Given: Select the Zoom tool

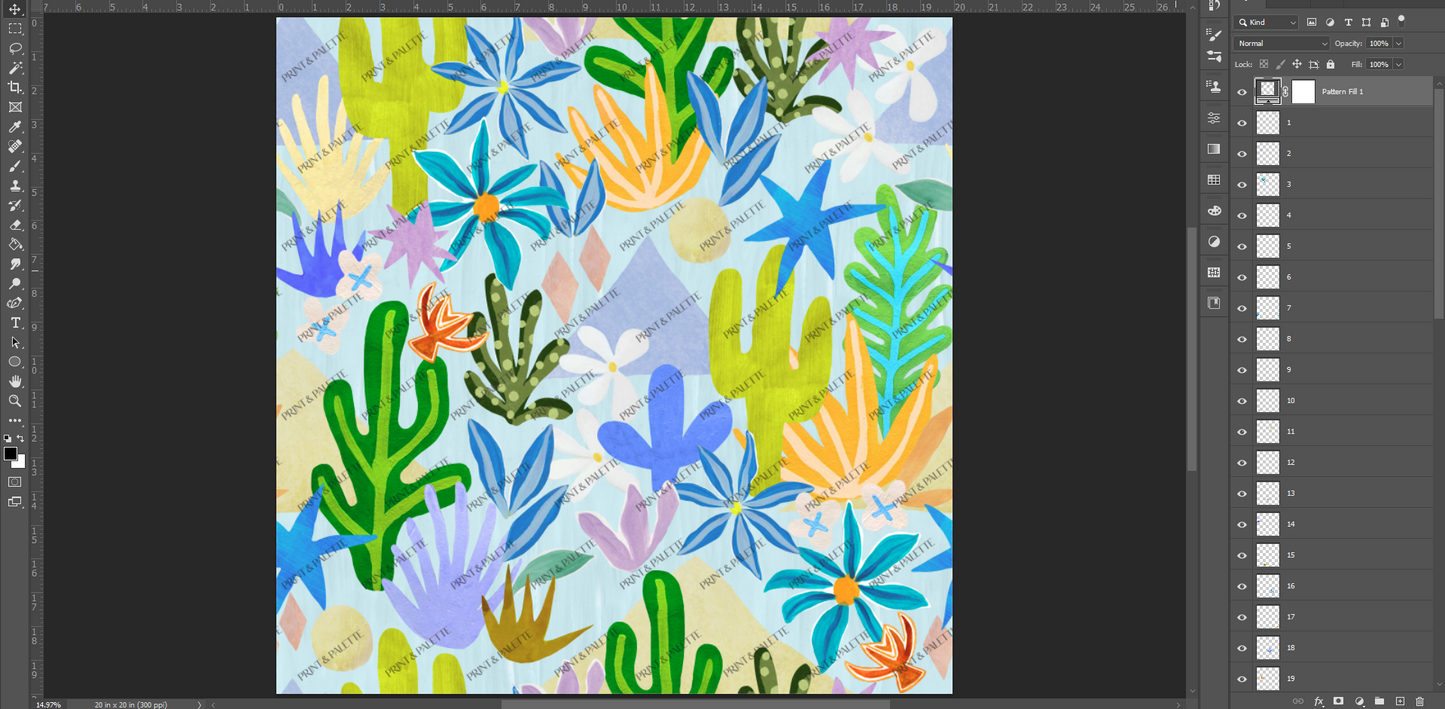Looking at the screenshot, I should (15, 401).
